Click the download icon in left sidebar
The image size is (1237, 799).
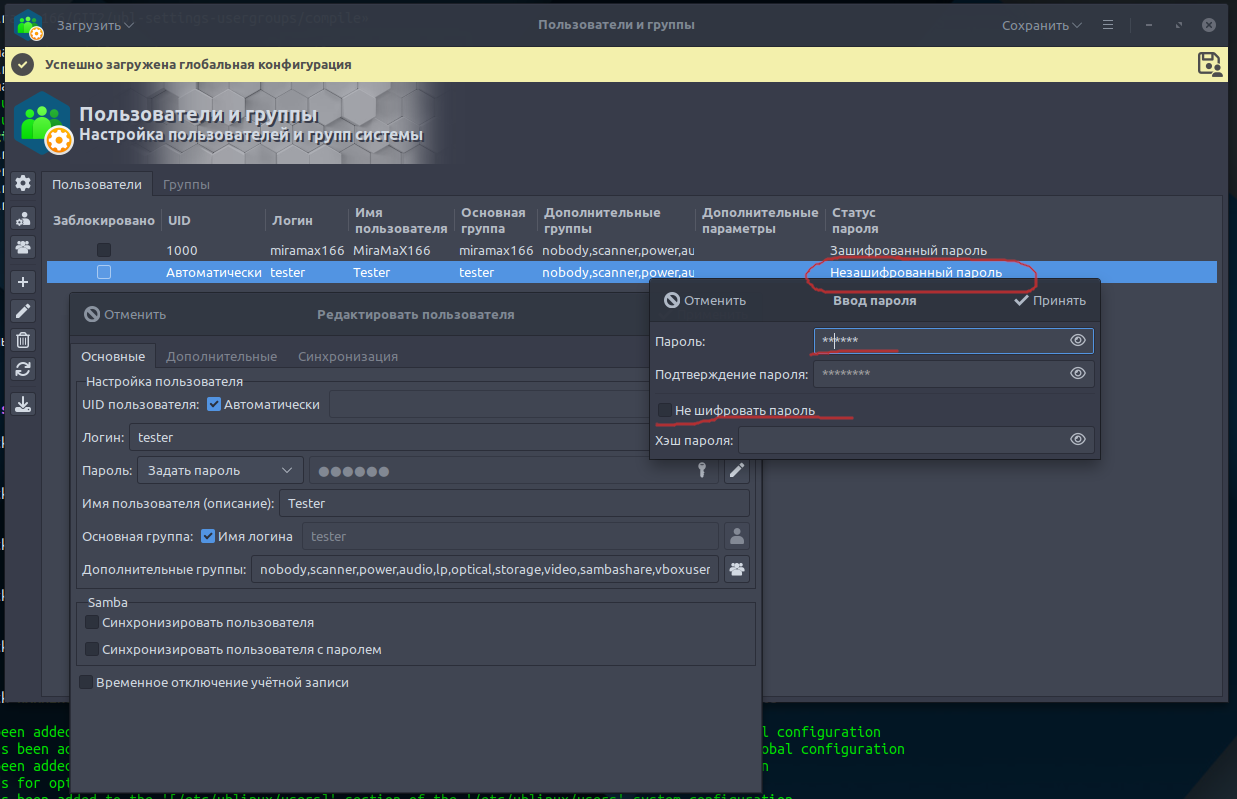23,403
